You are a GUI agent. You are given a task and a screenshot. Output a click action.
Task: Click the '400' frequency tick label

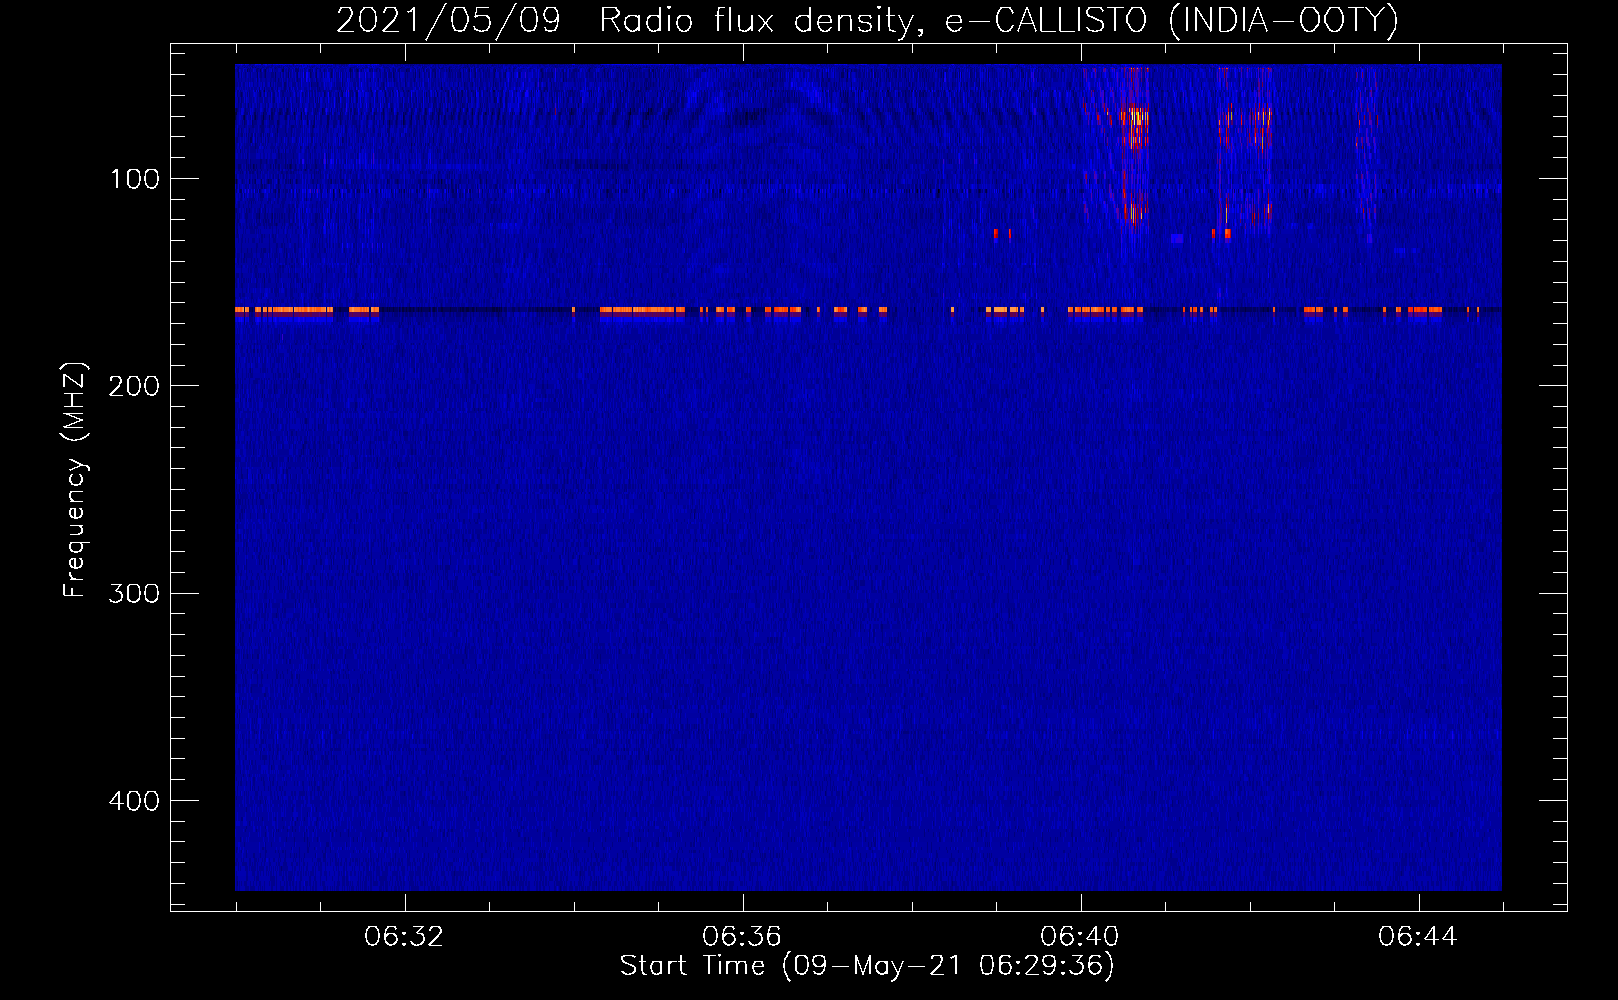point(134,801)
